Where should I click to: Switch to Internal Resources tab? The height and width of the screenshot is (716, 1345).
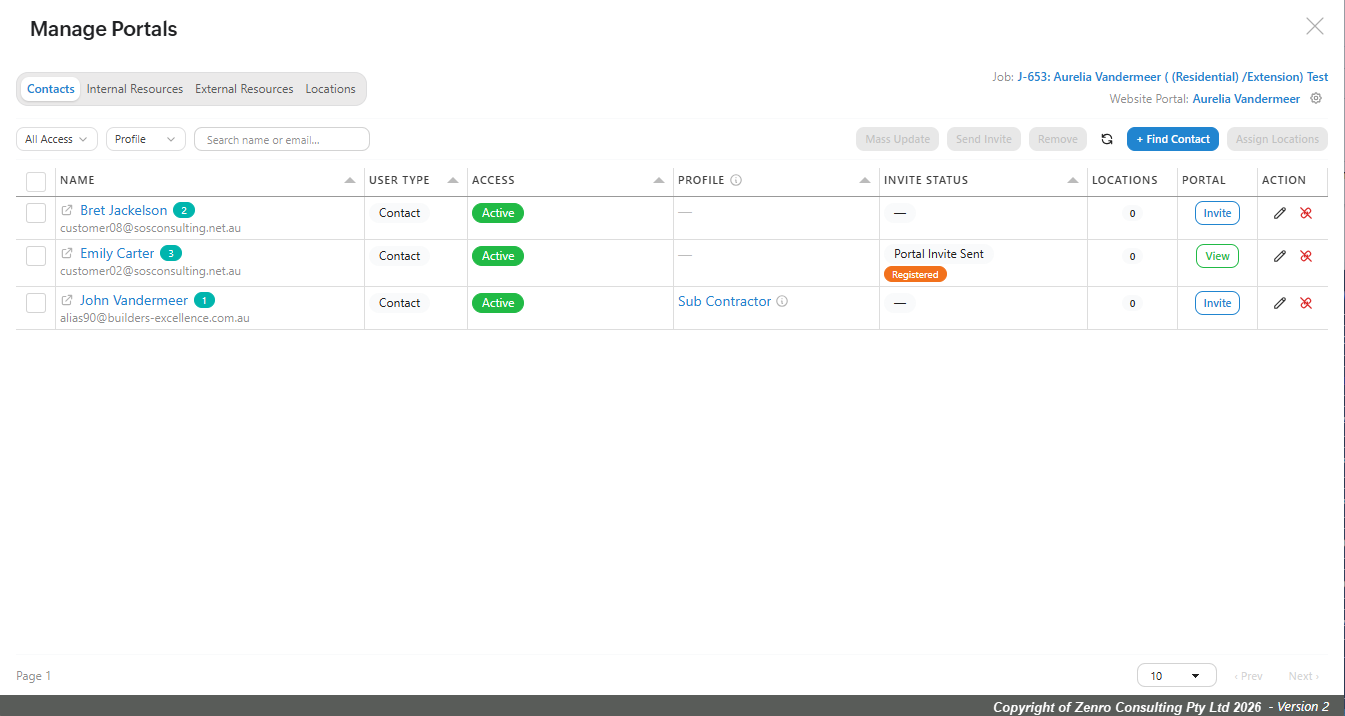135,89
